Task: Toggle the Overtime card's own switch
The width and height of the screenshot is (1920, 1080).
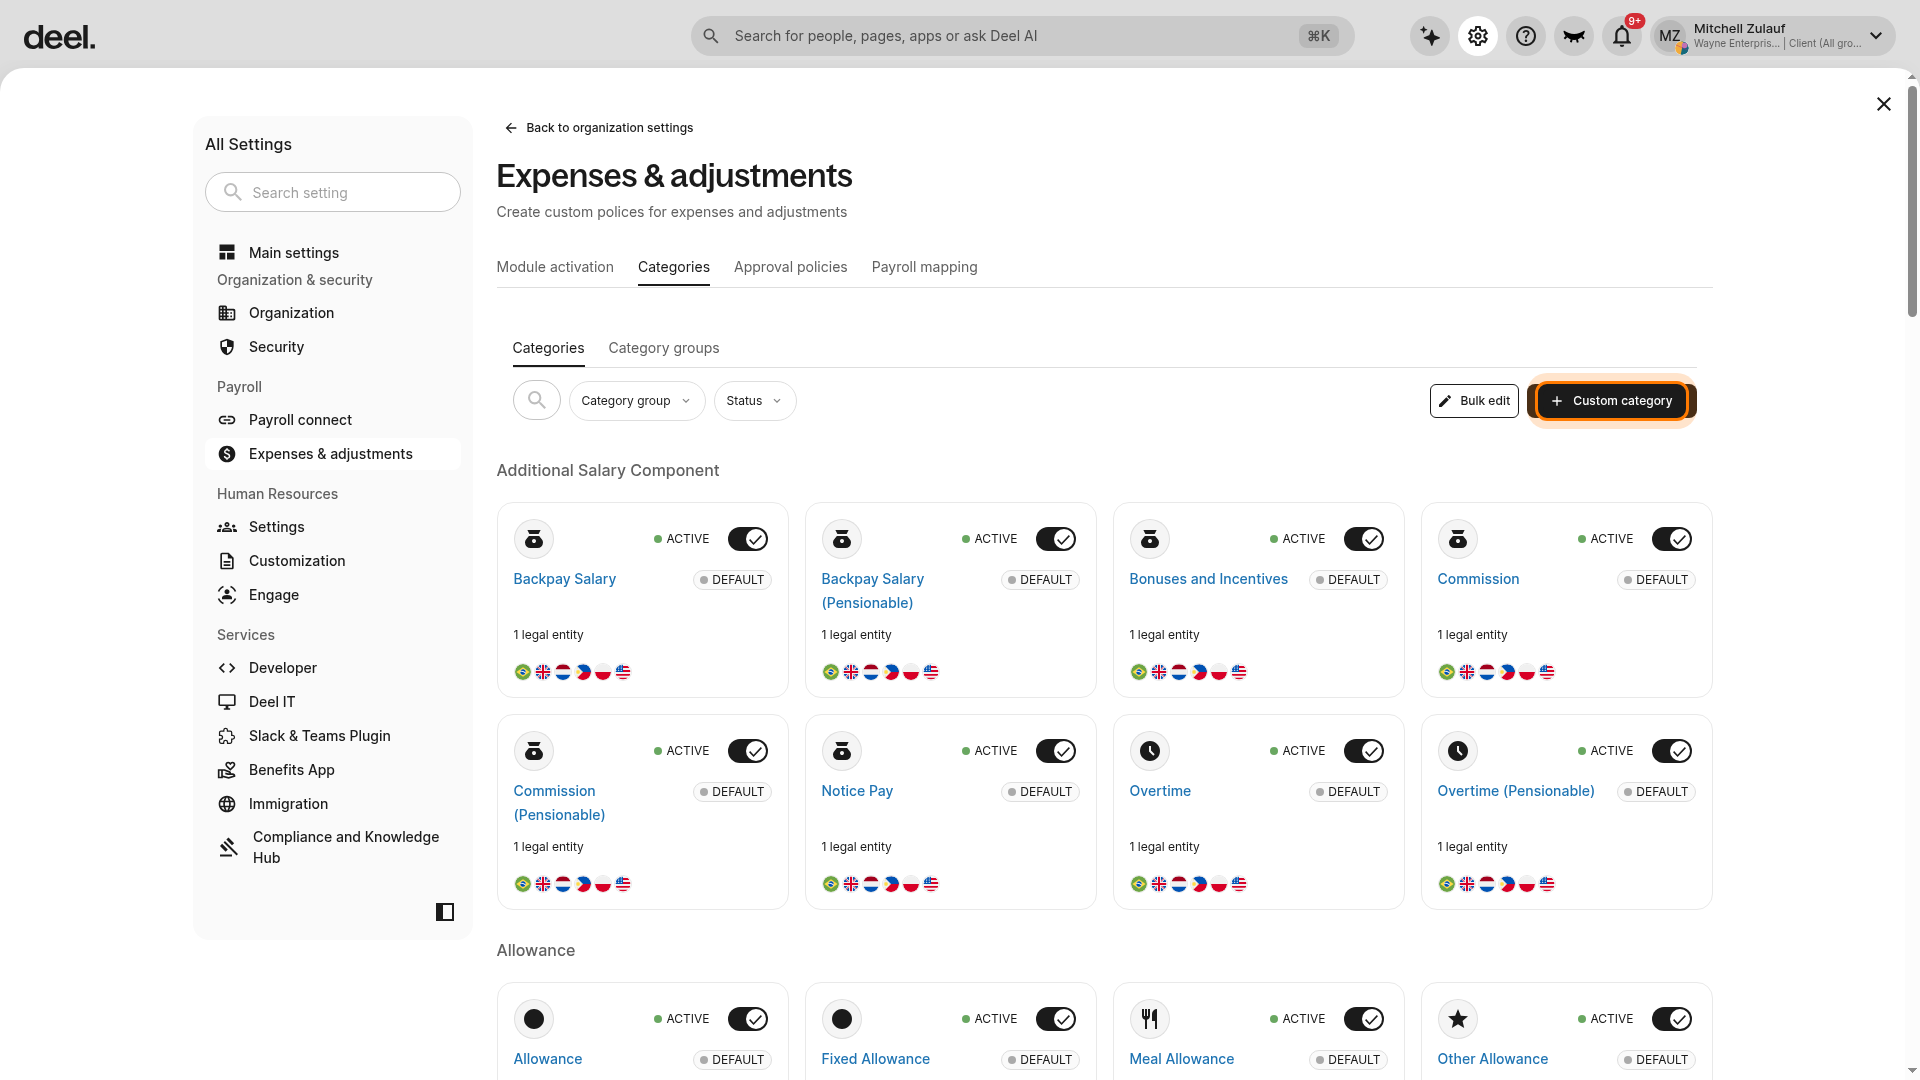Action: pos(1364,751)
